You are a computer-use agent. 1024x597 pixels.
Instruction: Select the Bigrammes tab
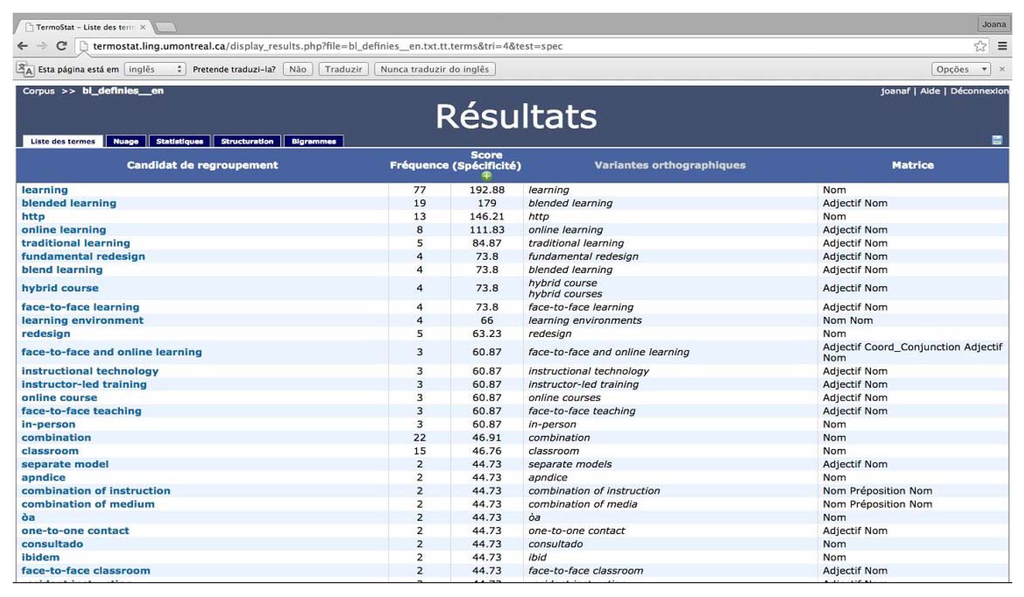tap(314, 142)
